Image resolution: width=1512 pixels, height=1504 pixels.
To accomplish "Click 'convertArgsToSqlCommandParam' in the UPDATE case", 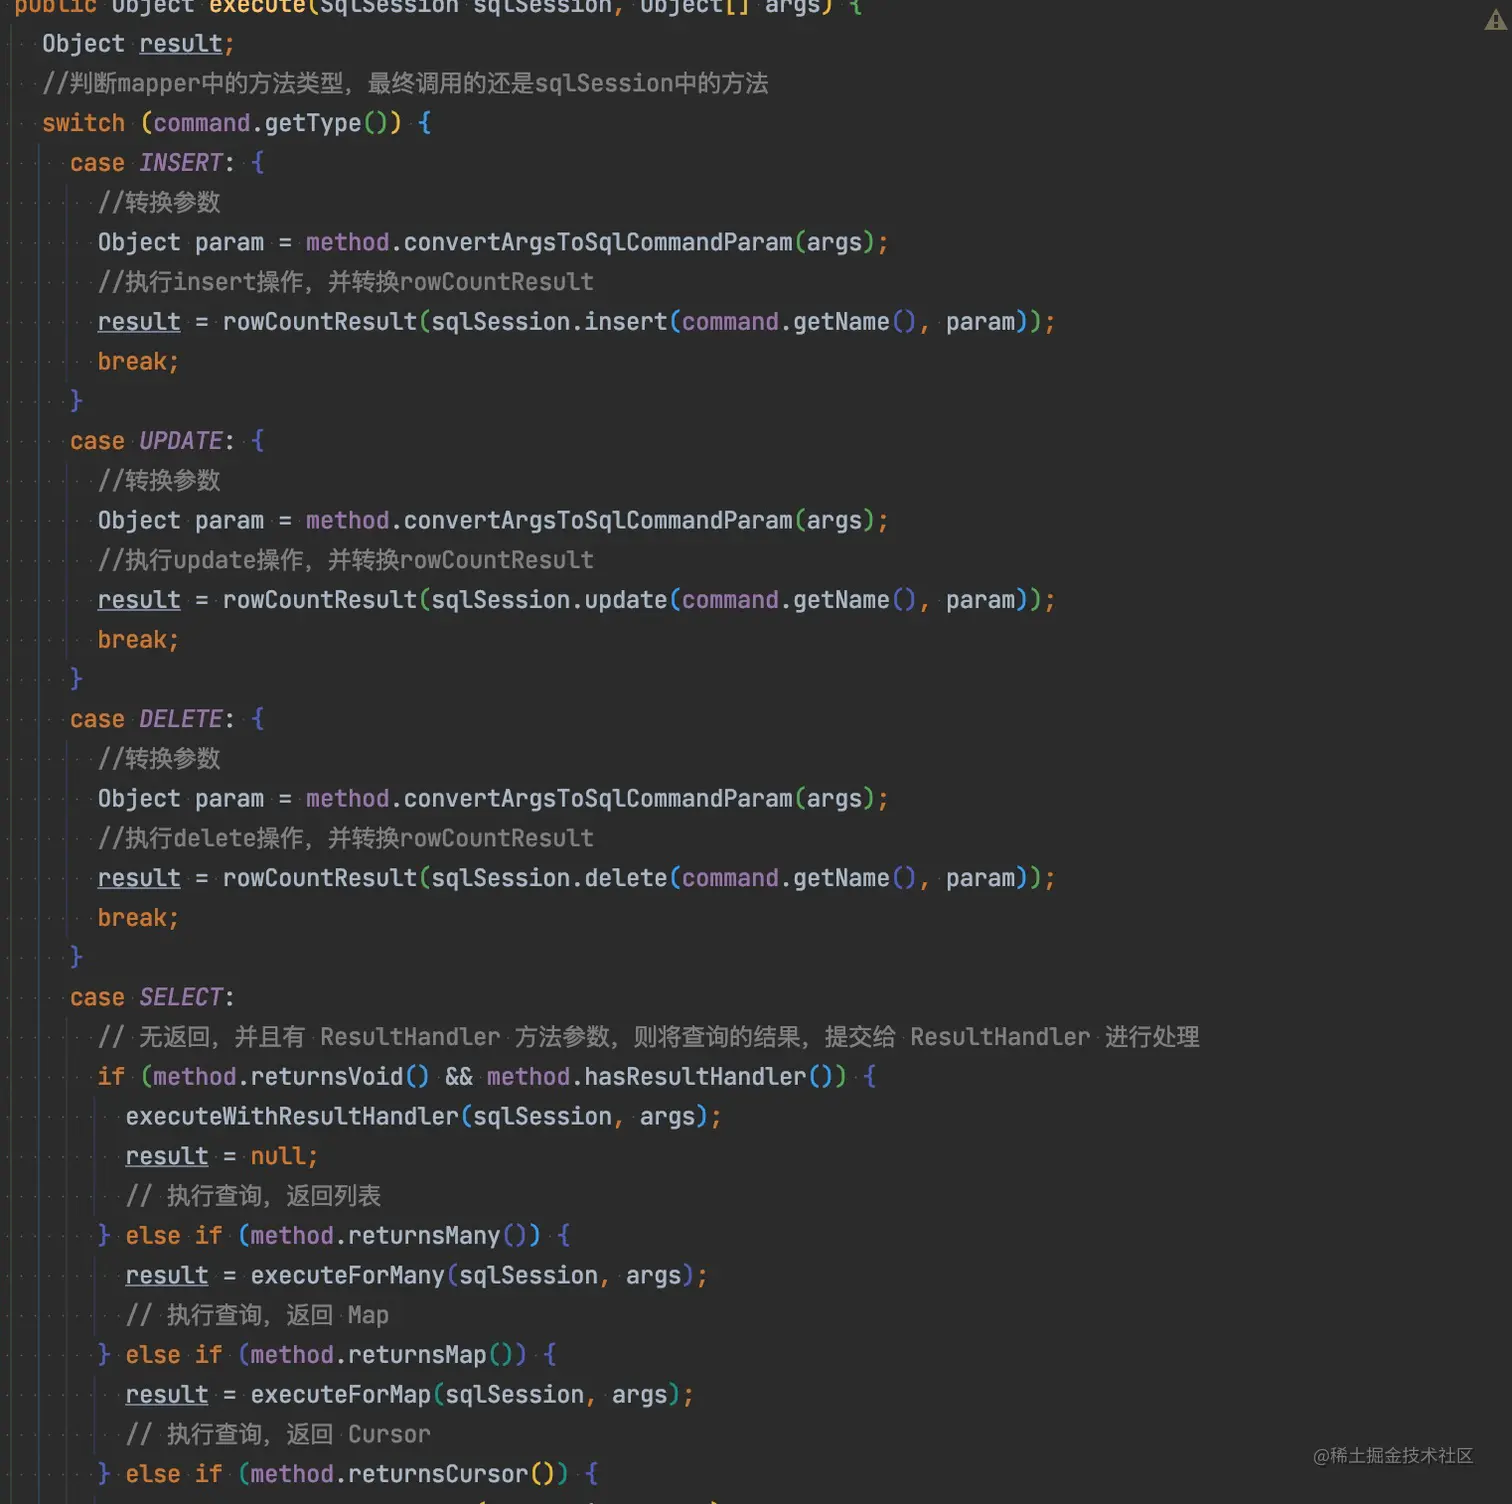I will [x=598, y=520].
